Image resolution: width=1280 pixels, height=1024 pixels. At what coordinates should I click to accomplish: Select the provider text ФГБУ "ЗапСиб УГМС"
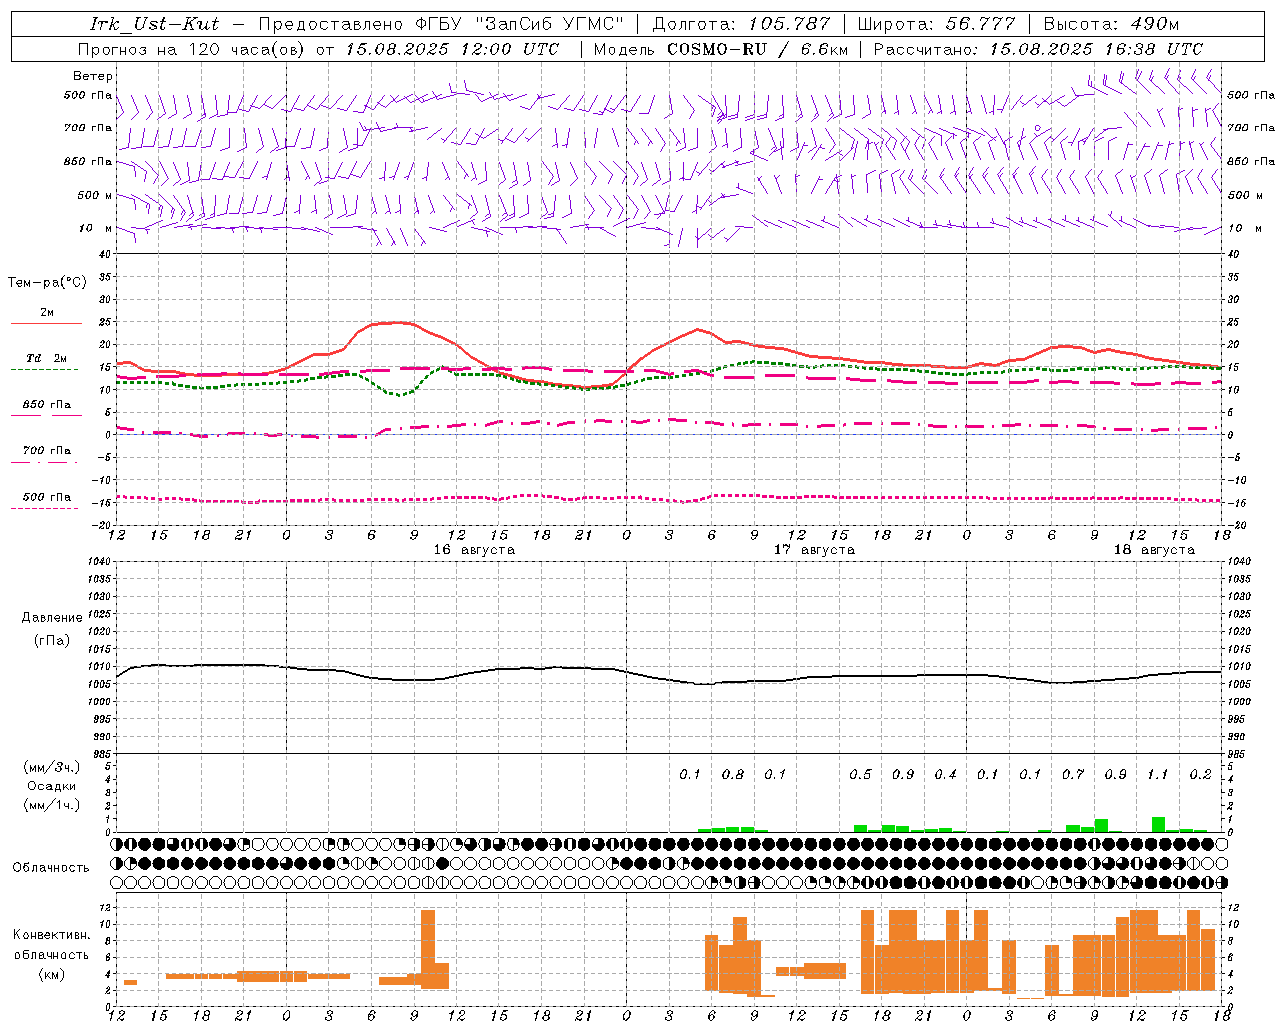point(520,24)
